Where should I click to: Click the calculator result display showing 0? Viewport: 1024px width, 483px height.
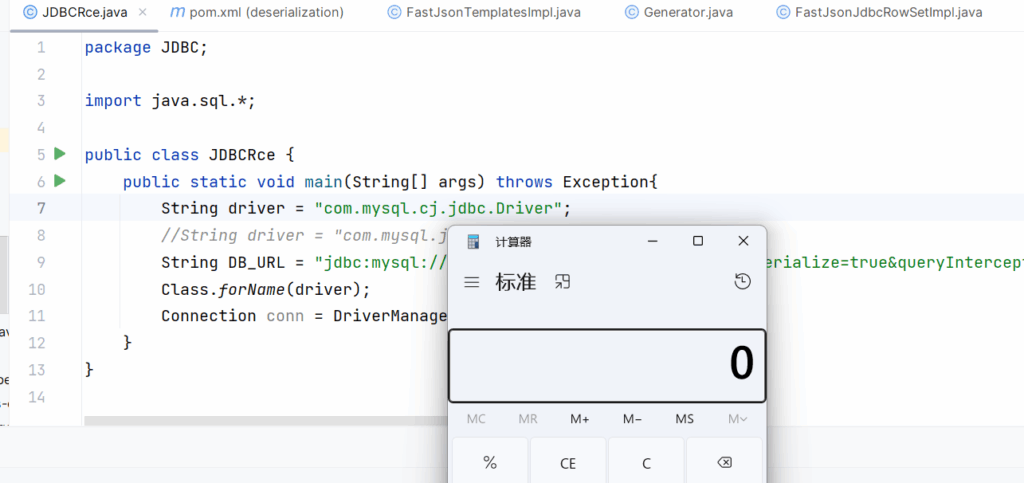tap(607, 364)
